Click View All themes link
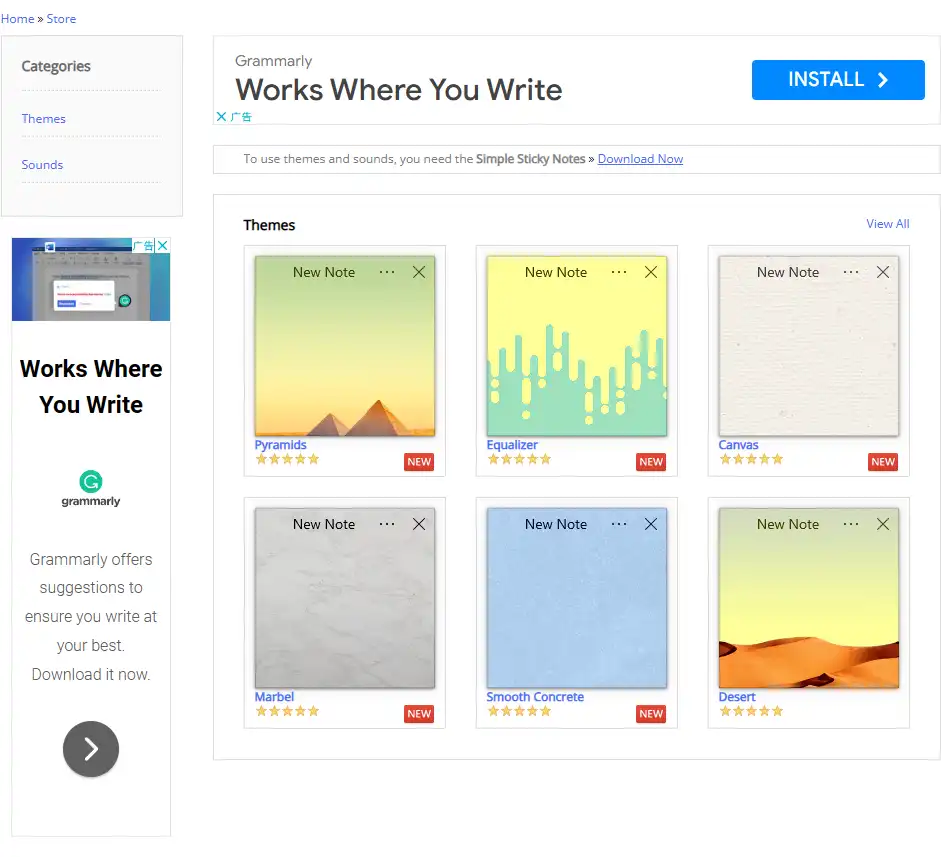Viewport: 941px width, 857px height. 887,224
